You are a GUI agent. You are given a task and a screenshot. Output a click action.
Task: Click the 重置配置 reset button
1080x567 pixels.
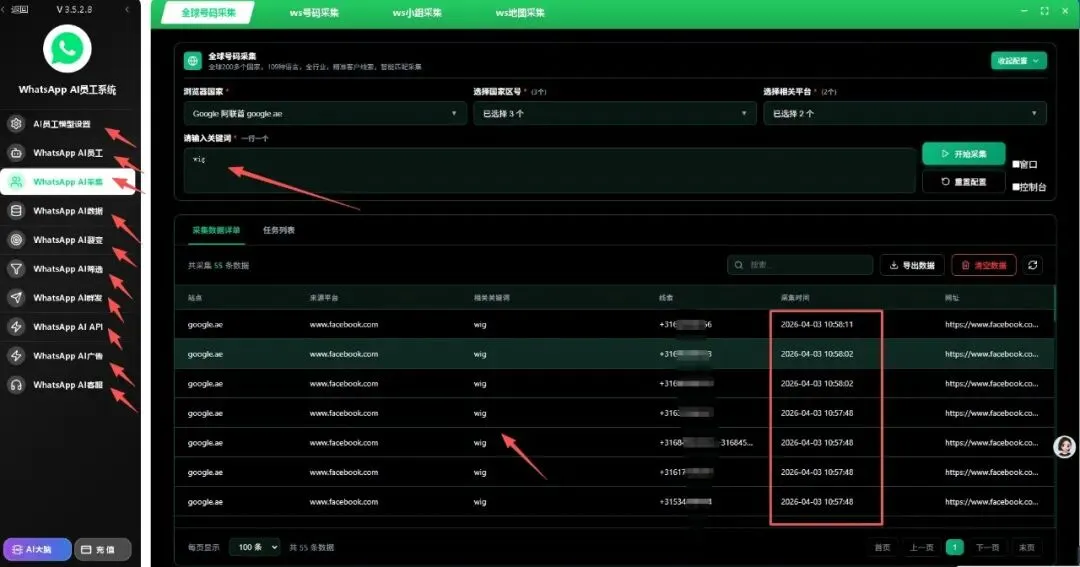pyautogui.click(x=964, y=182)
